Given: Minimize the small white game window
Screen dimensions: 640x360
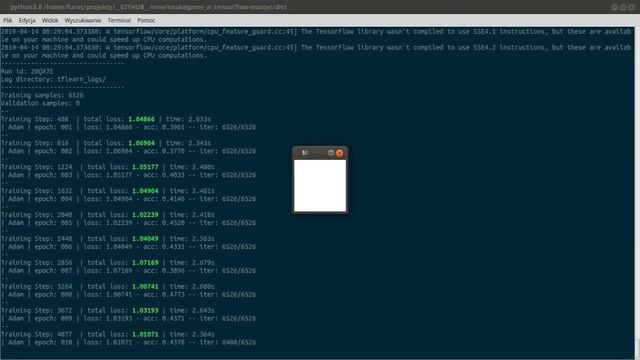Looking at the screenshot, I should coord(331,153).
